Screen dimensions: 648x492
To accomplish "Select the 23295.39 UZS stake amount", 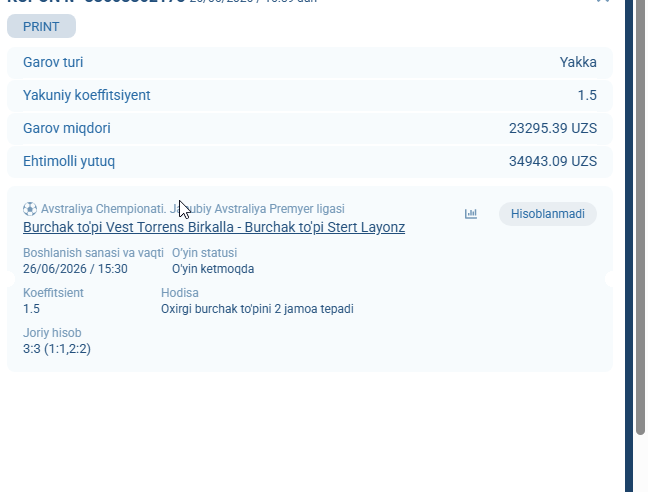I will click(x=553, y=128).
